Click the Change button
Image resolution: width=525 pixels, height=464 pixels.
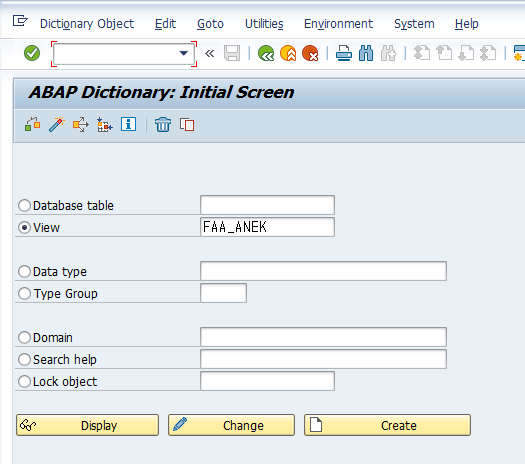pyautogui.click(x=231, y=425)
